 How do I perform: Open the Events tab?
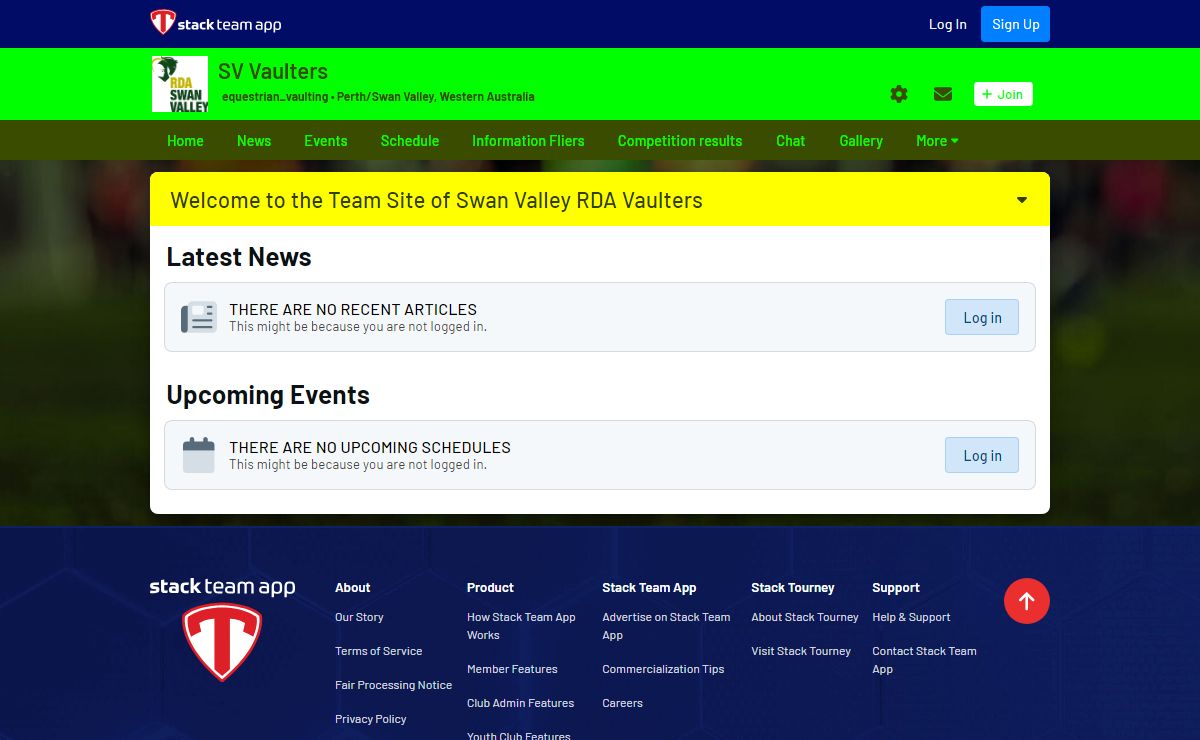326,141
